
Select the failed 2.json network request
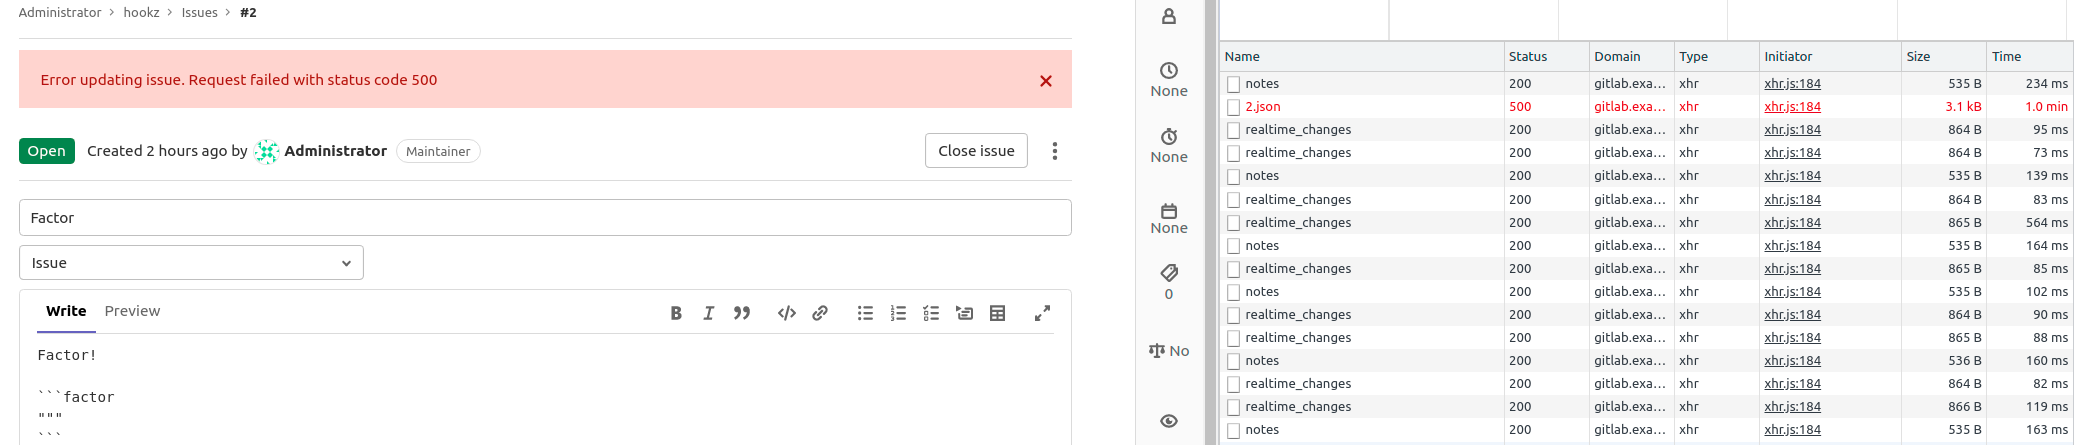(x=1263, y=107)
